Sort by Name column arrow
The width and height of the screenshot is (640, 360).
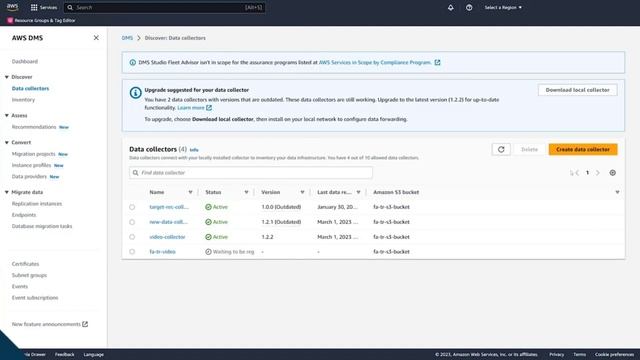click(190, 192)
